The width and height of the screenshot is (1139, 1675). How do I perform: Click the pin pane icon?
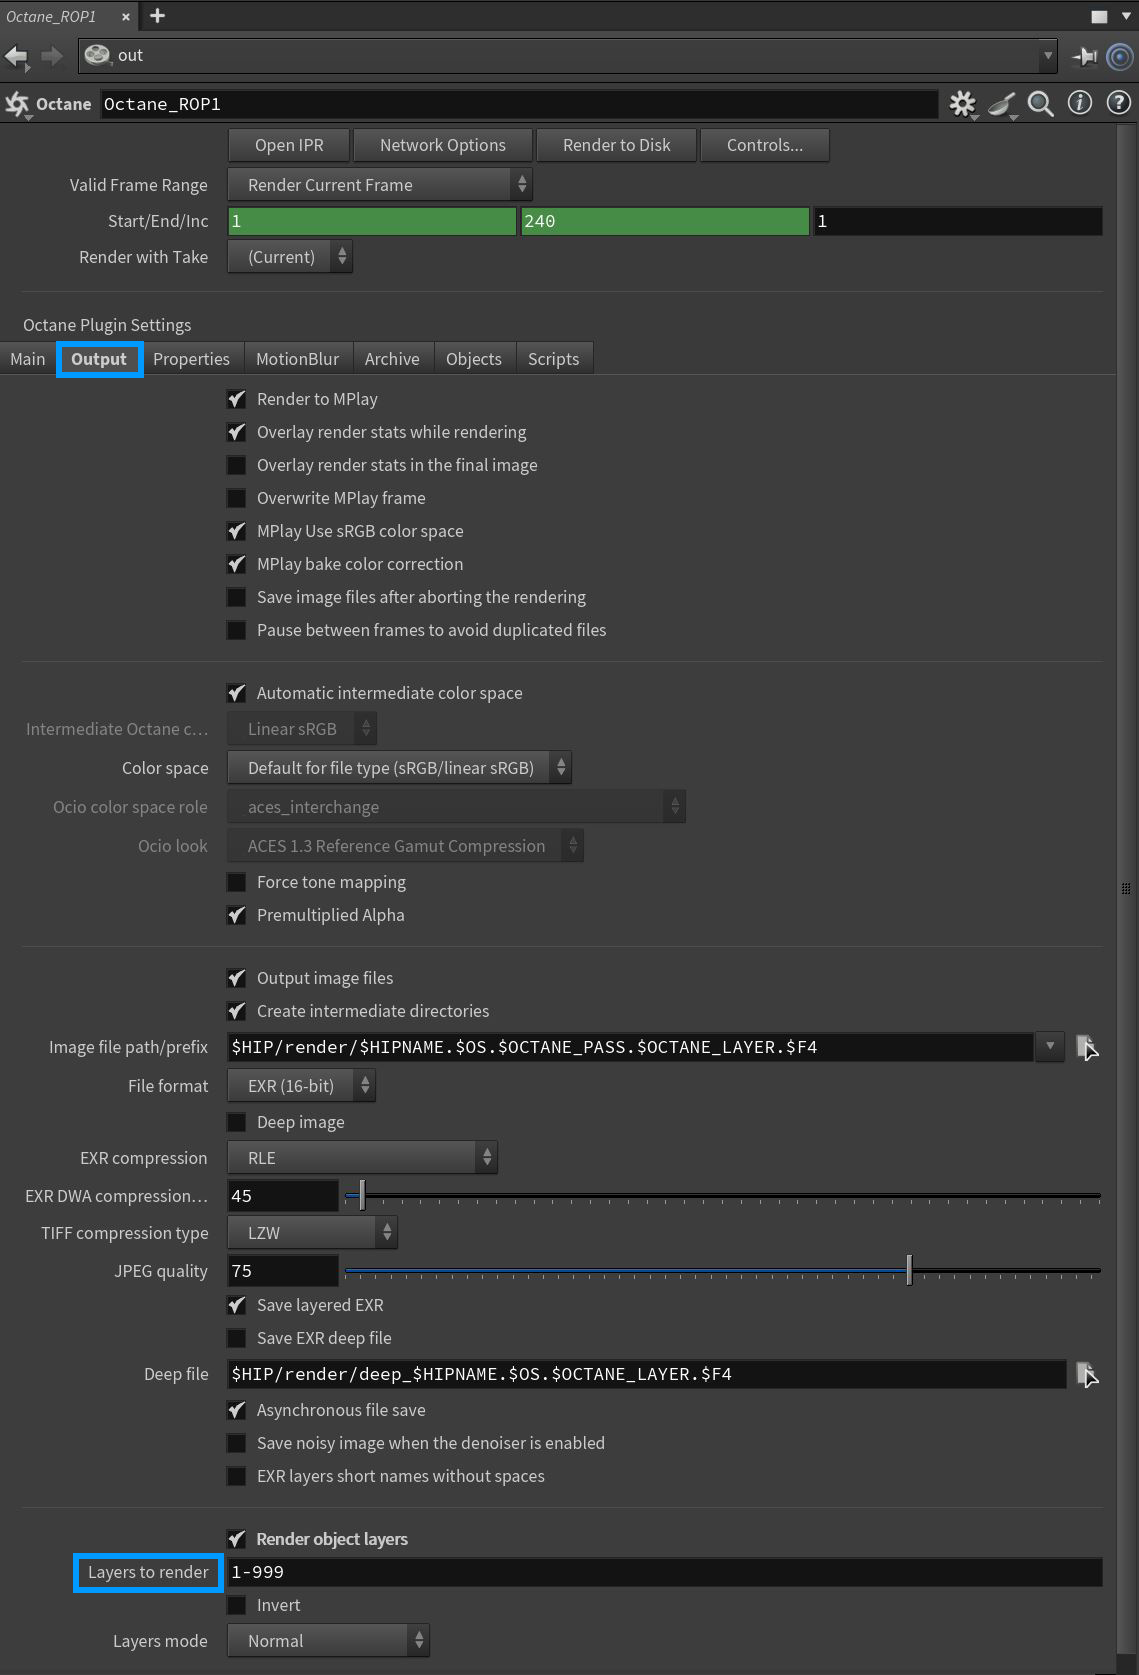tap(1084, 56)
